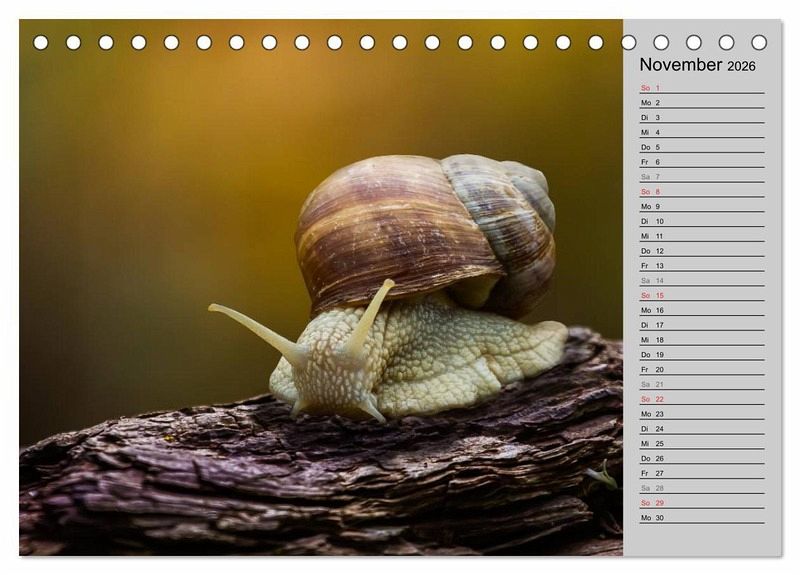This screenshot has height=575, width=800.
Task: Select the grey Sa 28 row
Action: coord(701,488)
